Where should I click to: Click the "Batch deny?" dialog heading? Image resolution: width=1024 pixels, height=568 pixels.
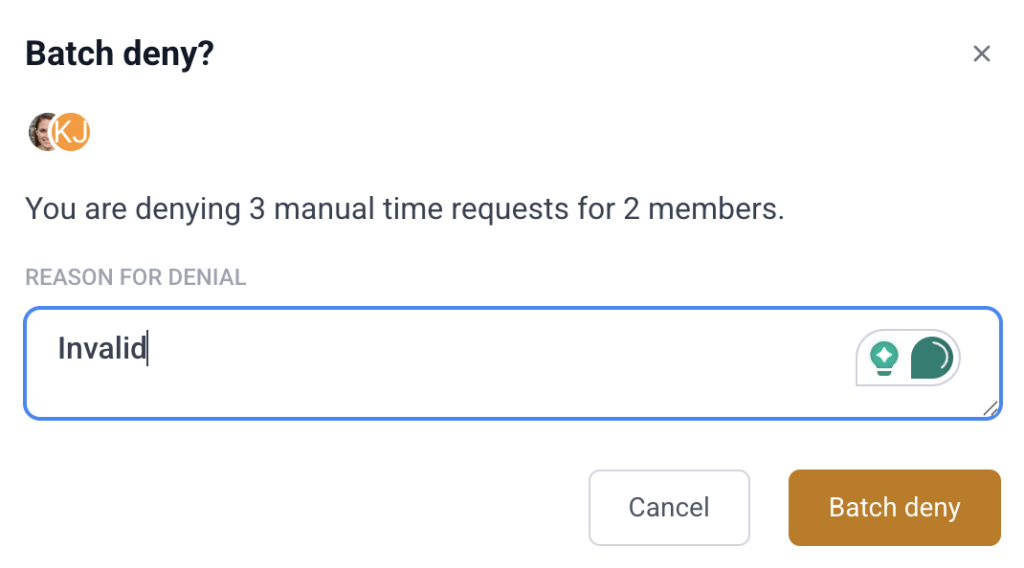tap(119, 54)
